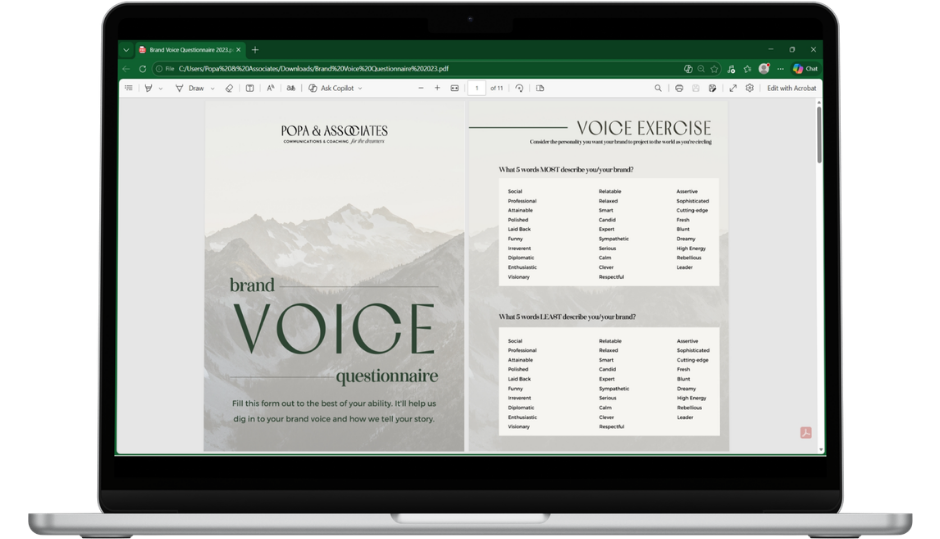Screen dimensions: 940x539
Task: Click the address bar file path
Action: click(314, 69)
